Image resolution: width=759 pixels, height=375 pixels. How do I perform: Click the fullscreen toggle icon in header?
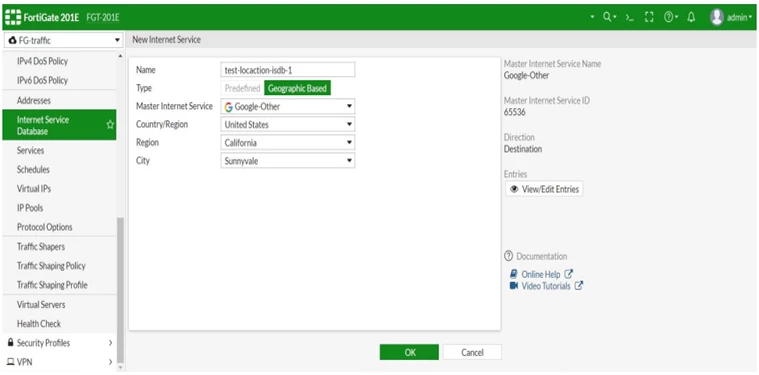[650, 17]
